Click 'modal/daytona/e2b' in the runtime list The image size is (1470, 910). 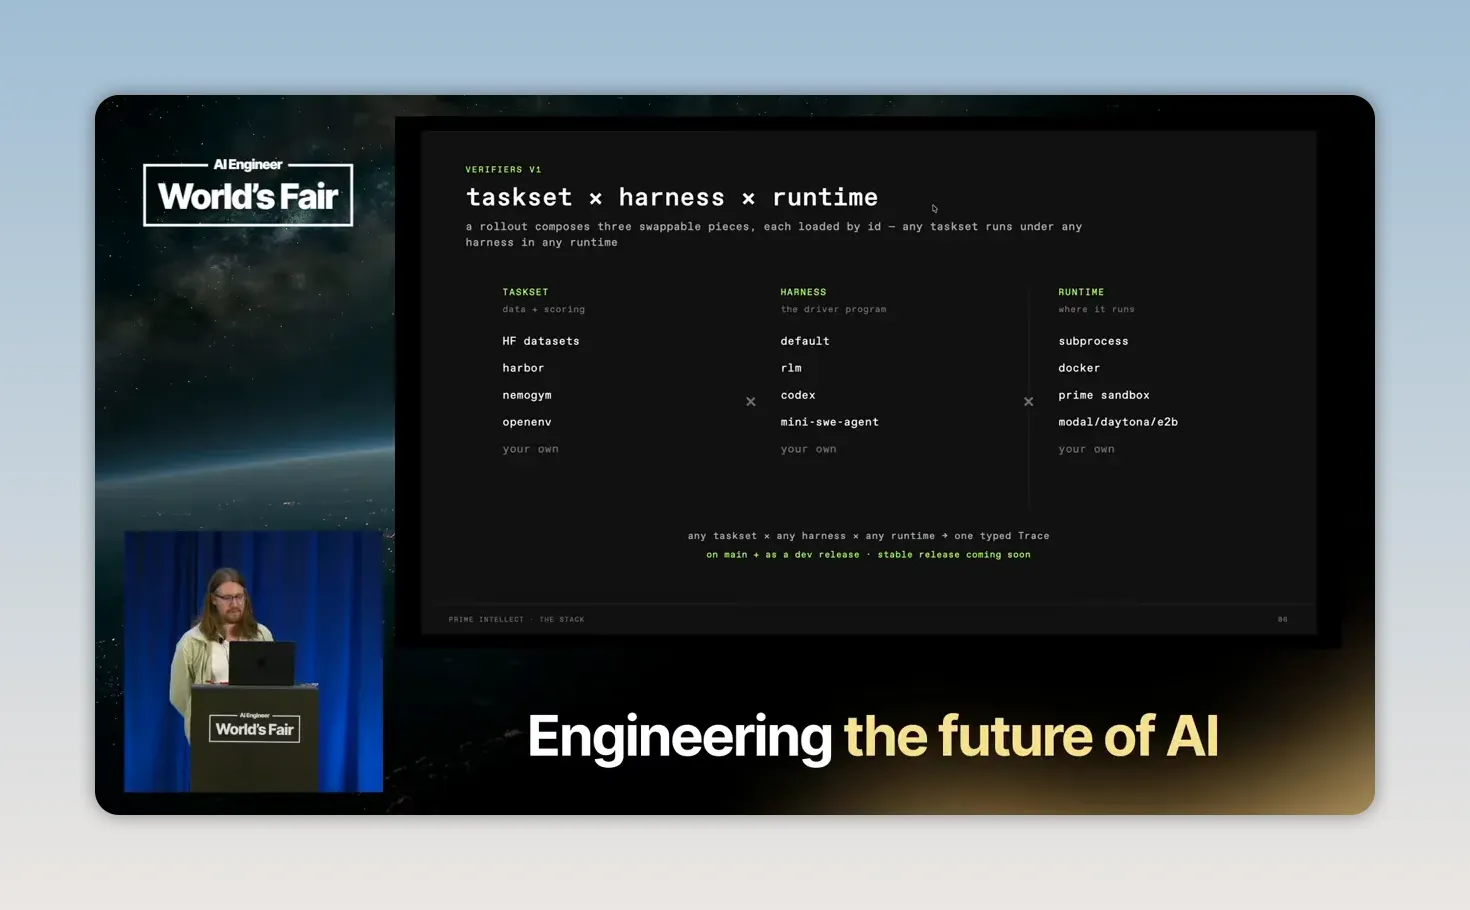point(1118,422)
